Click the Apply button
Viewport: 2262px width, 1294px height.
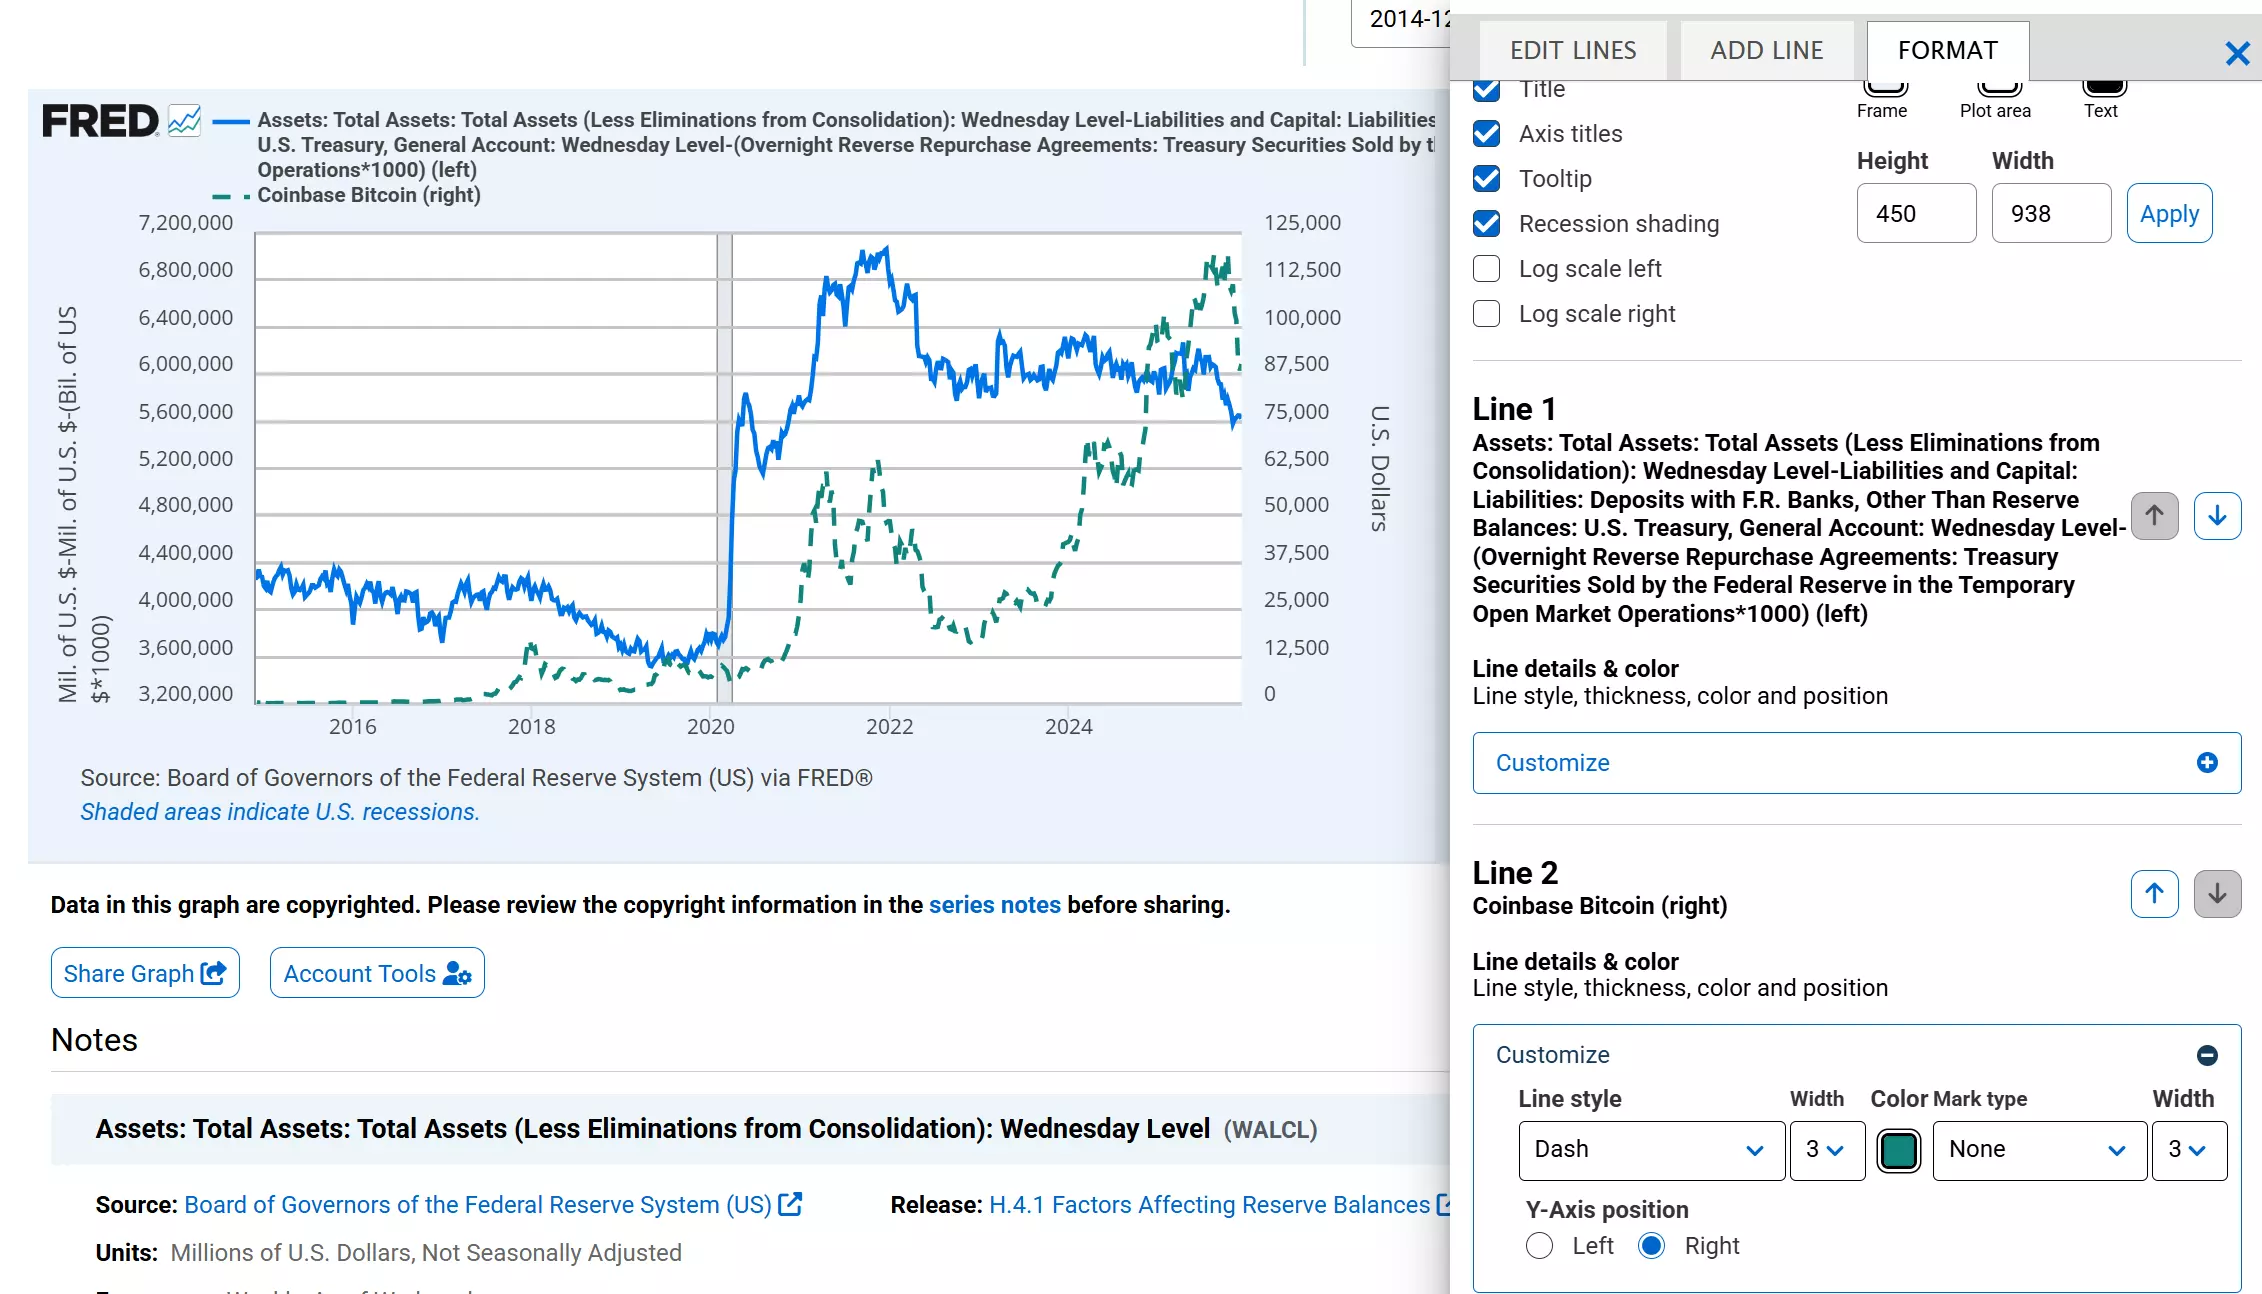point(2169,214)
